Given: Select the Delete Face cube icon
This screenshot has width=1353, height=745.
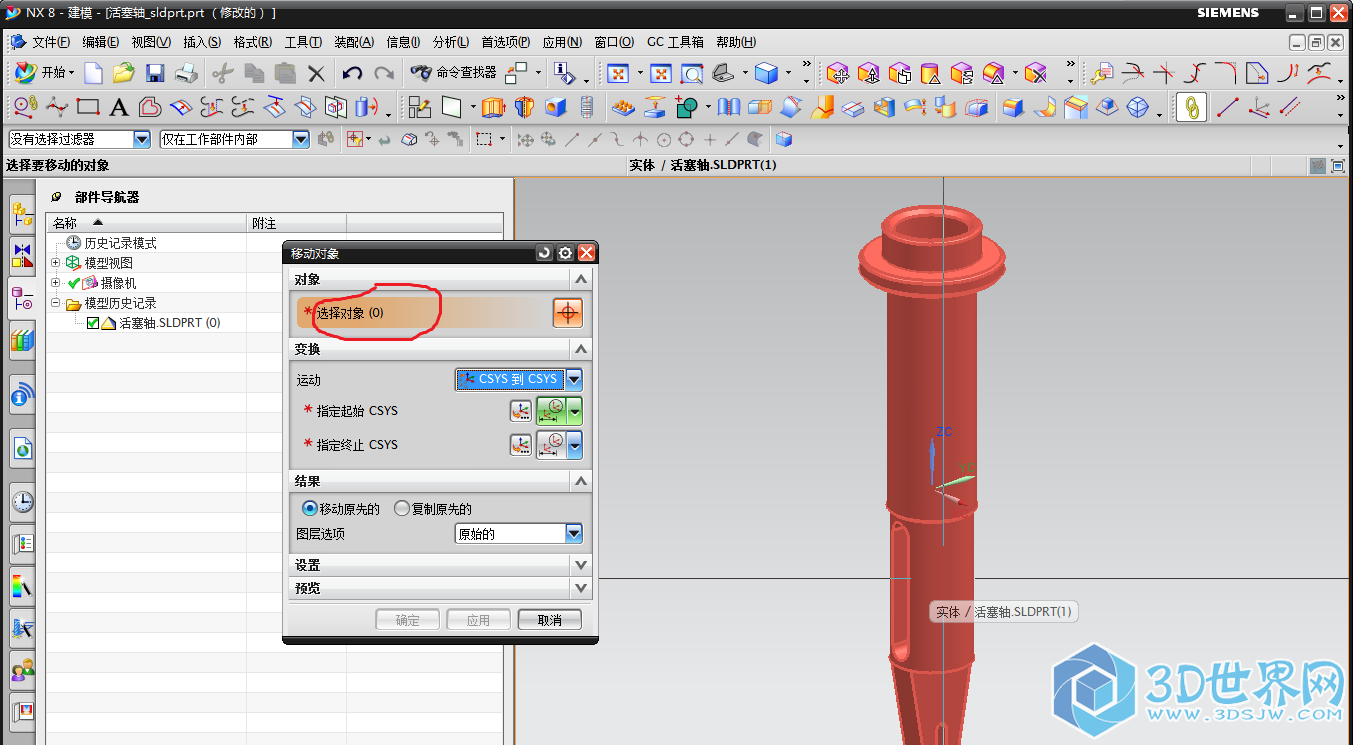Looking at the screenshot, I should [x=1036, y=73].
